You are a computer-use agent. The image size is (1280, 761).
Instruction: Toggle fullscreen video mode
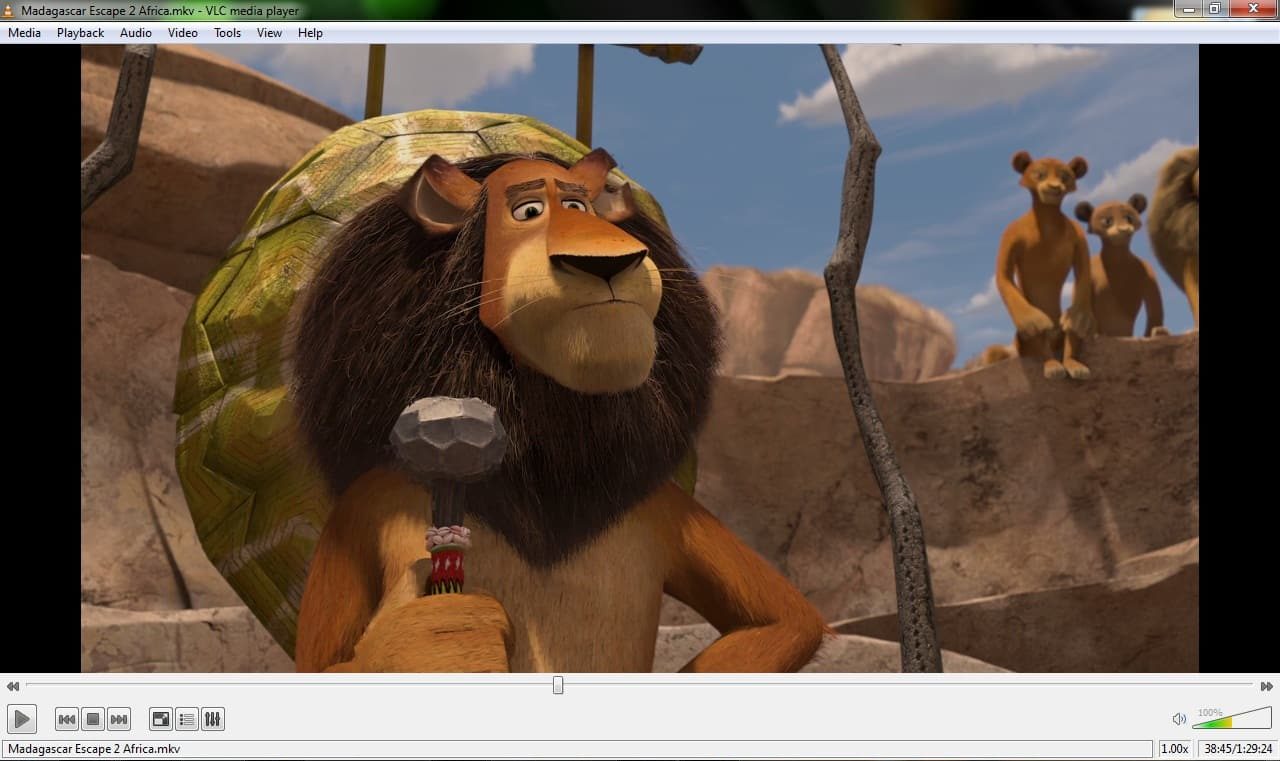tap(160, 718)
